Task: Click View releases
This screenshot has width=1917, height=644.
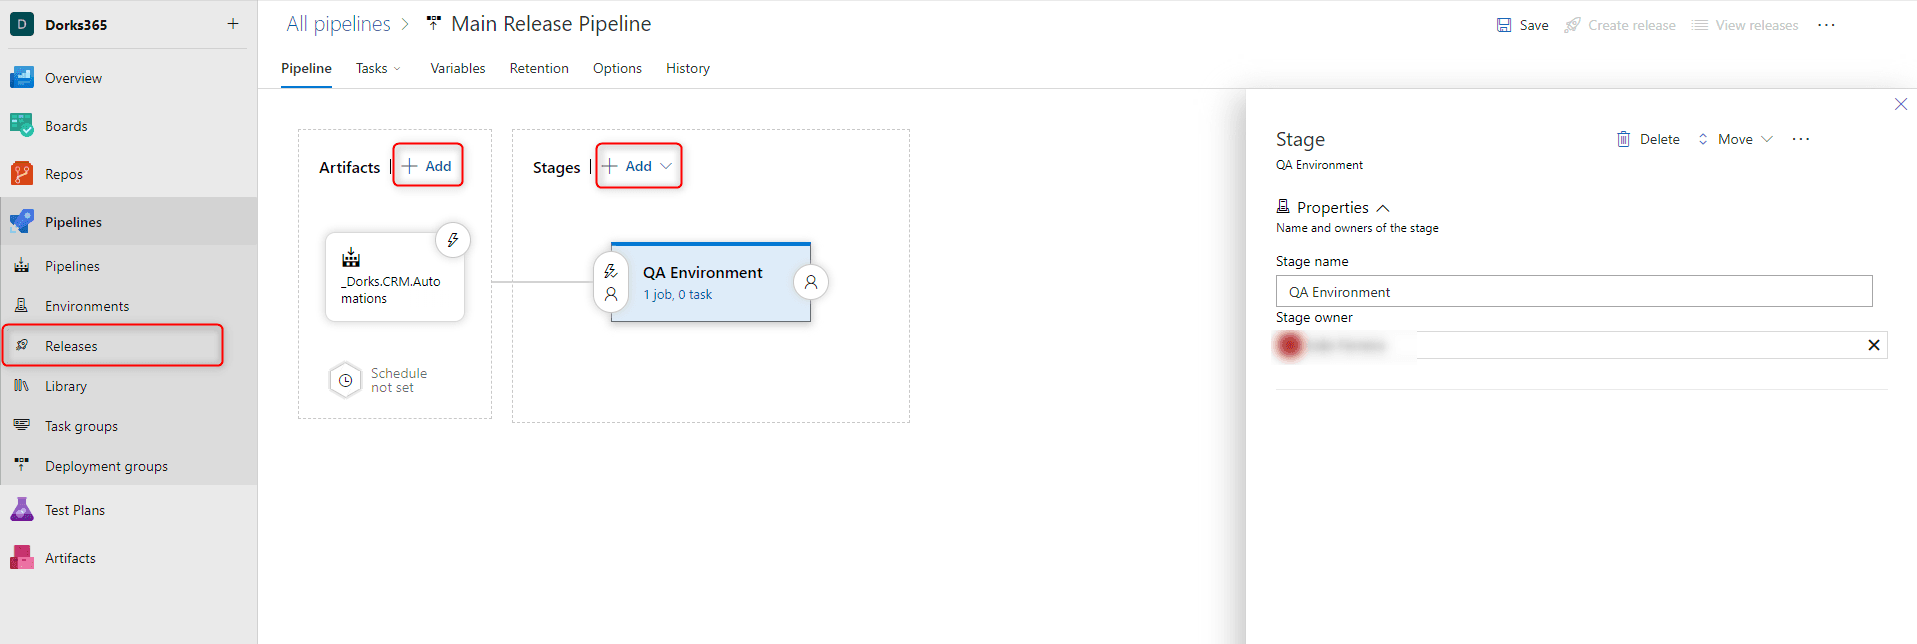Action: coord(1745,25)
